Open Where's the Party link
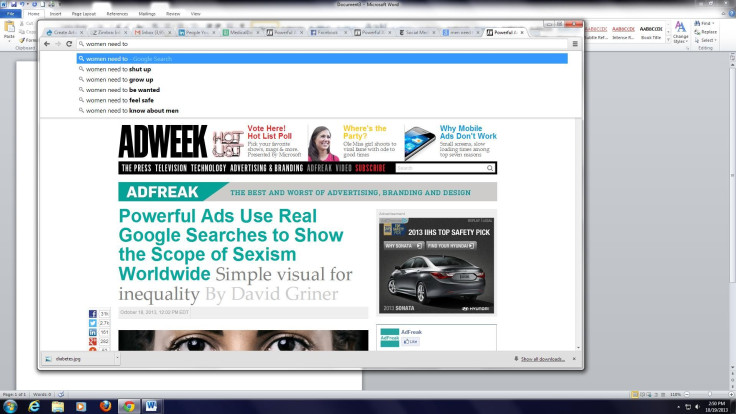This screenshot has height=414, width=736. pos(365,132)
